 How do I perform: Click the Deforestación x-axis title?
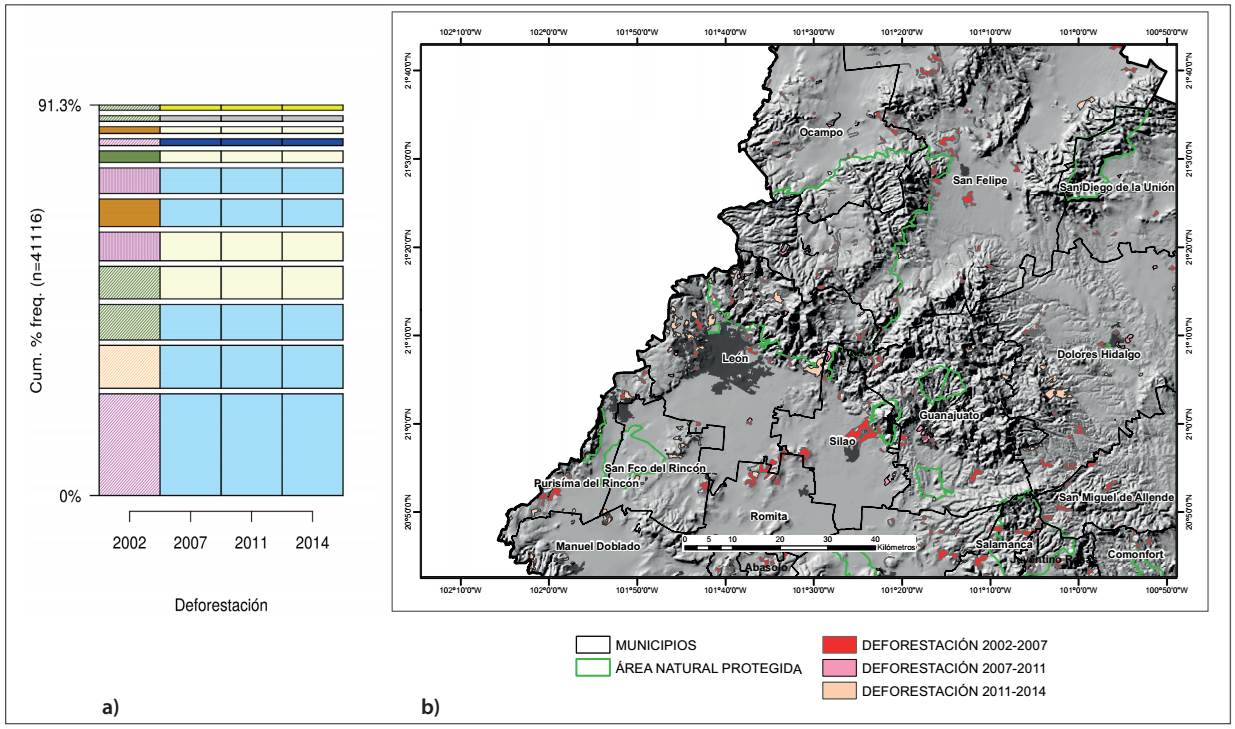point(221,605)
